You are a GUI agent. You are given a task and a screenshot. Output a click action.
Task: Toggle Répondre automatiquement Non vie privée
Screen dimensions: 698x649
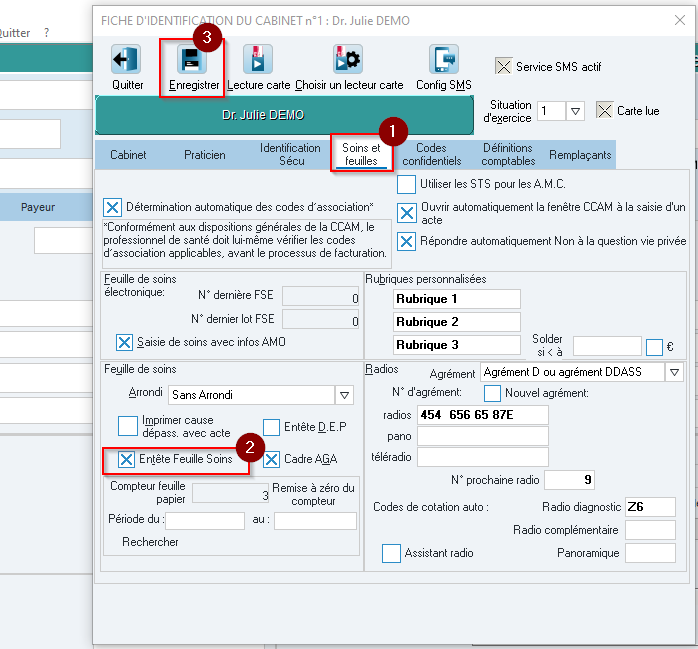pyautogui.click(x=406, y=241)
